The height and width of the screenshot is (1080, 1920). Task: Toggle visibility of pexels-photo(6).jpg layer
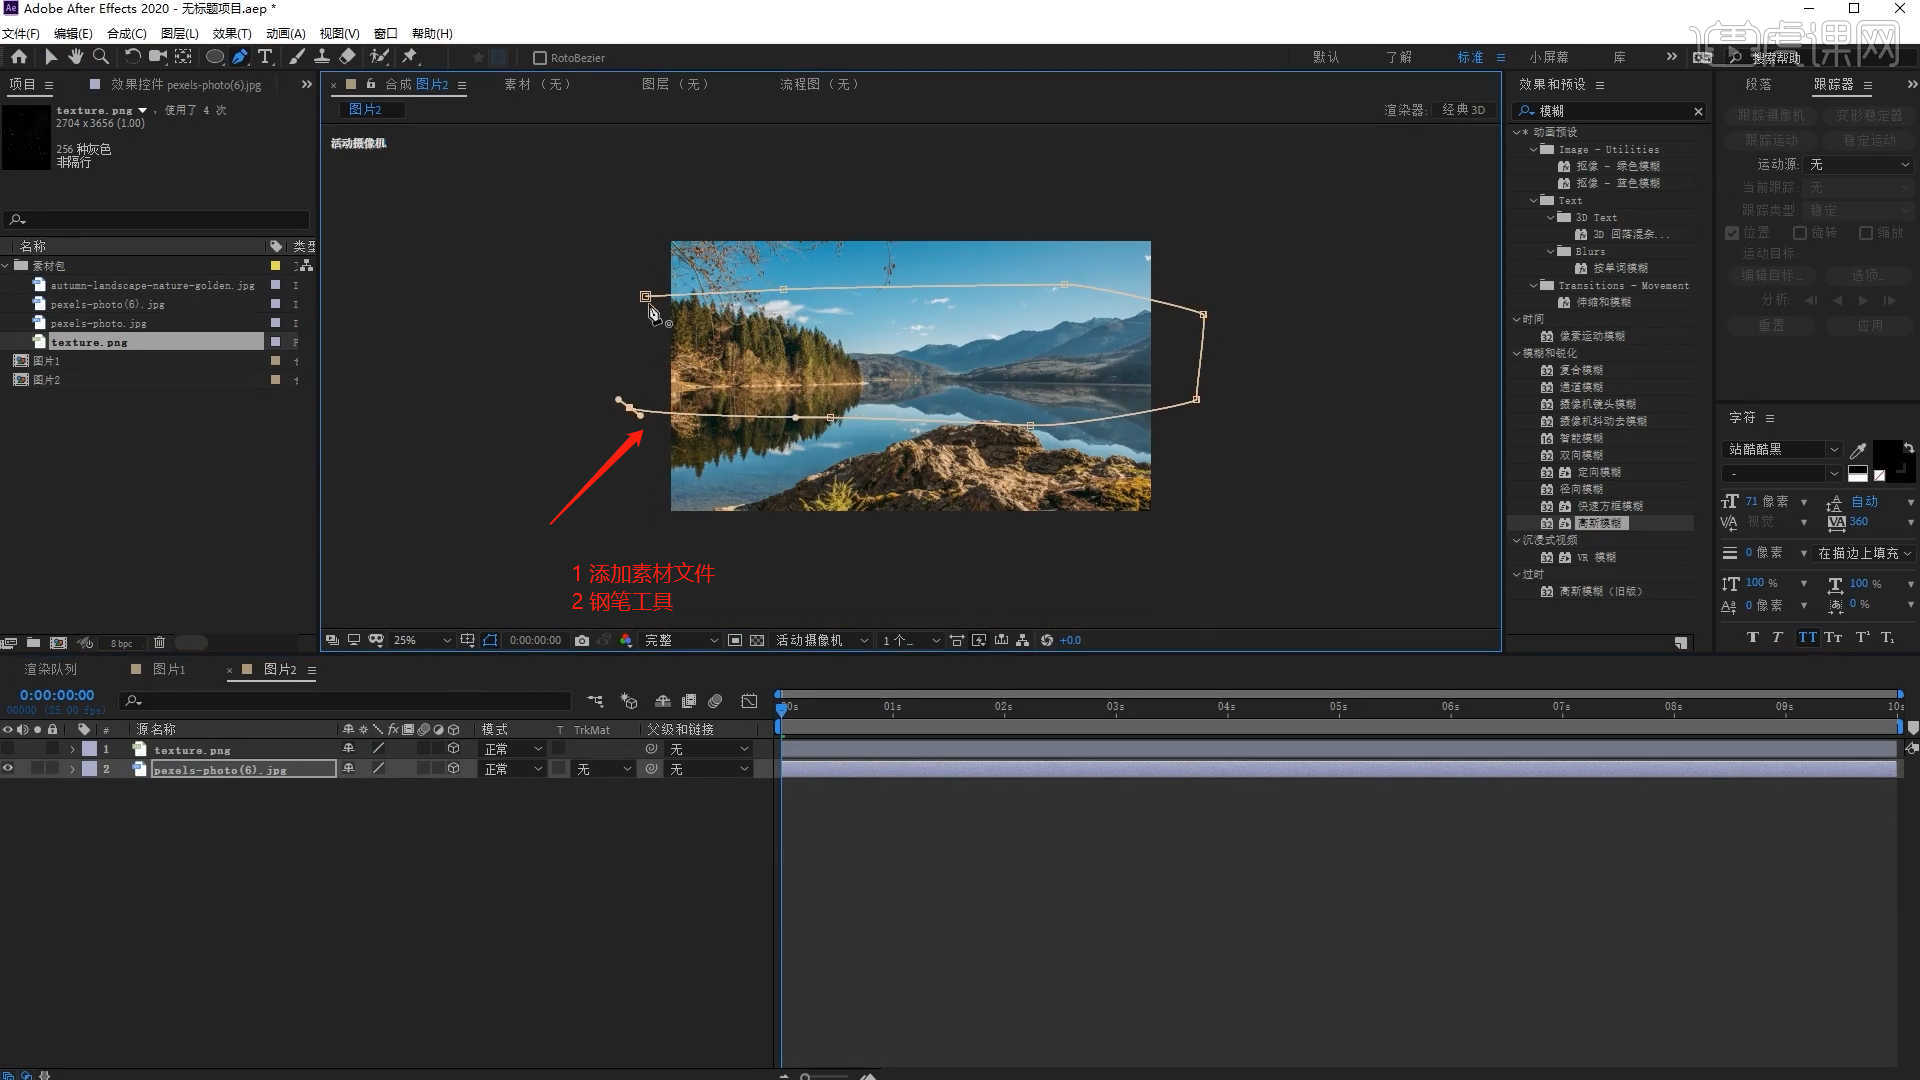pyautogui.click(x=8, y=769)
